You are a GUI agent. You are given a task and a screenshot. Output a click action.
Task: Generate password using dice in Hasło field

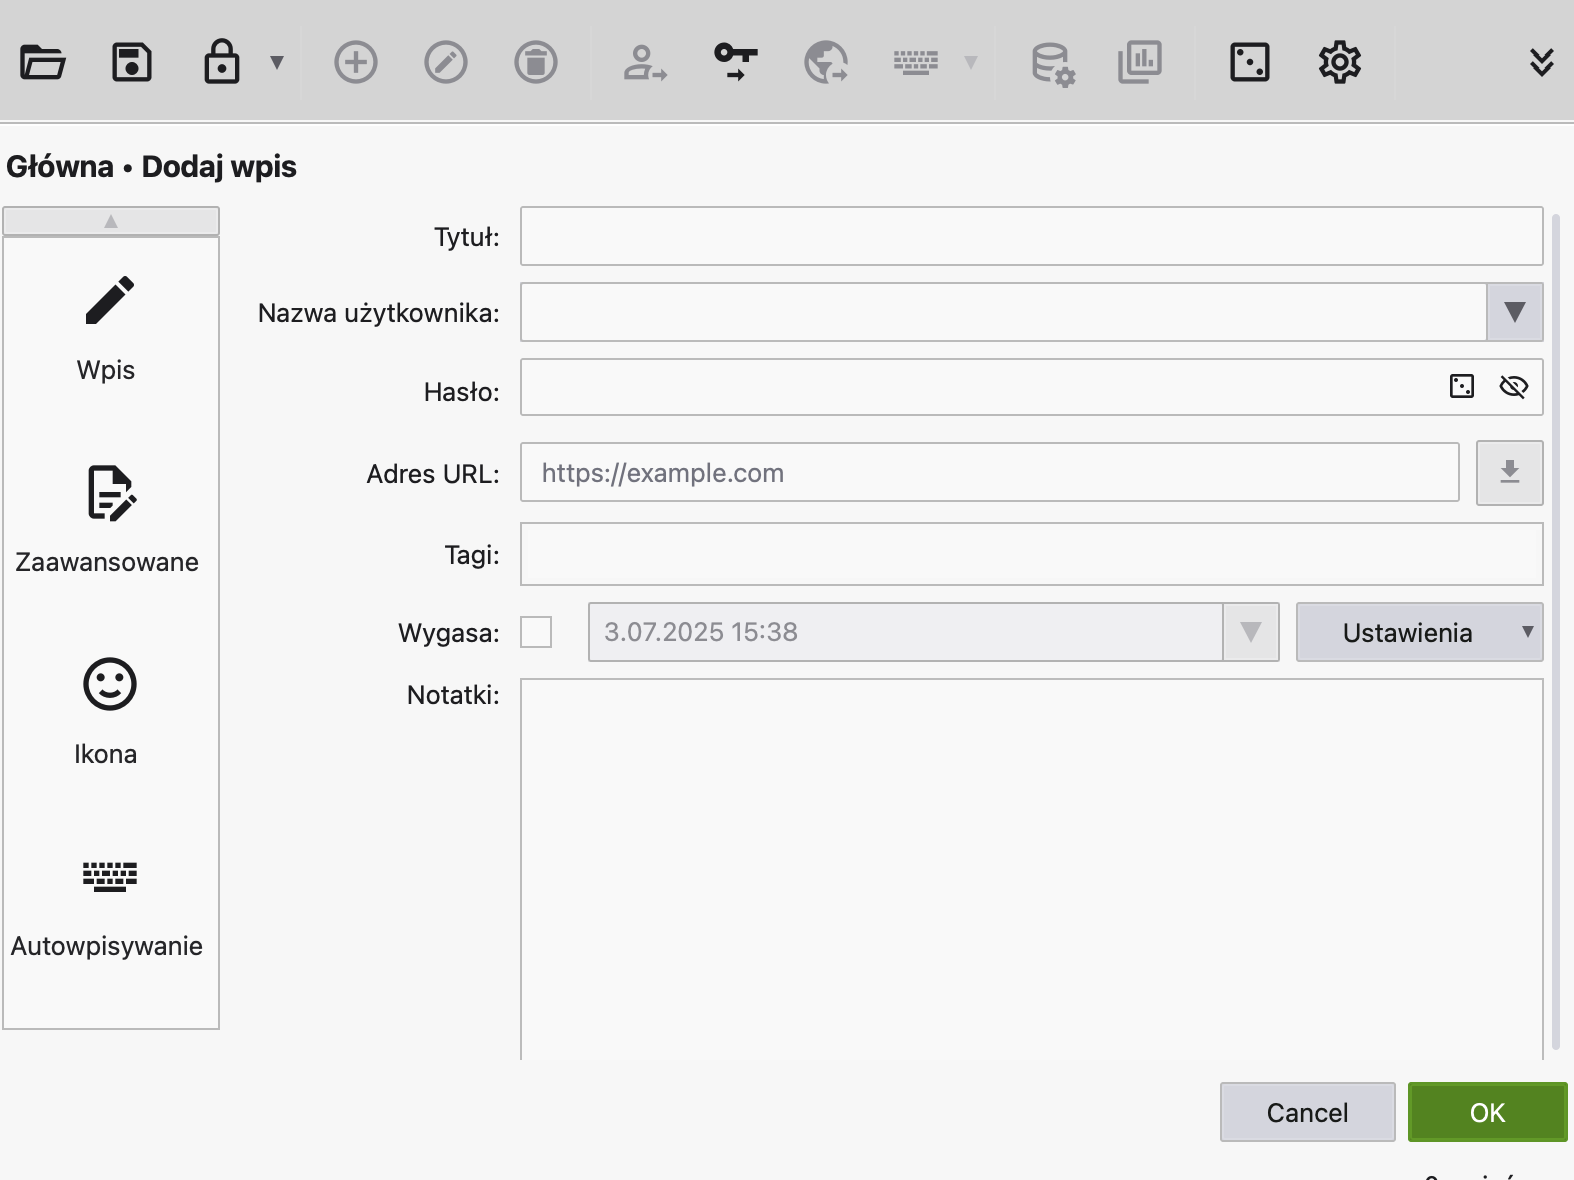1461,387
